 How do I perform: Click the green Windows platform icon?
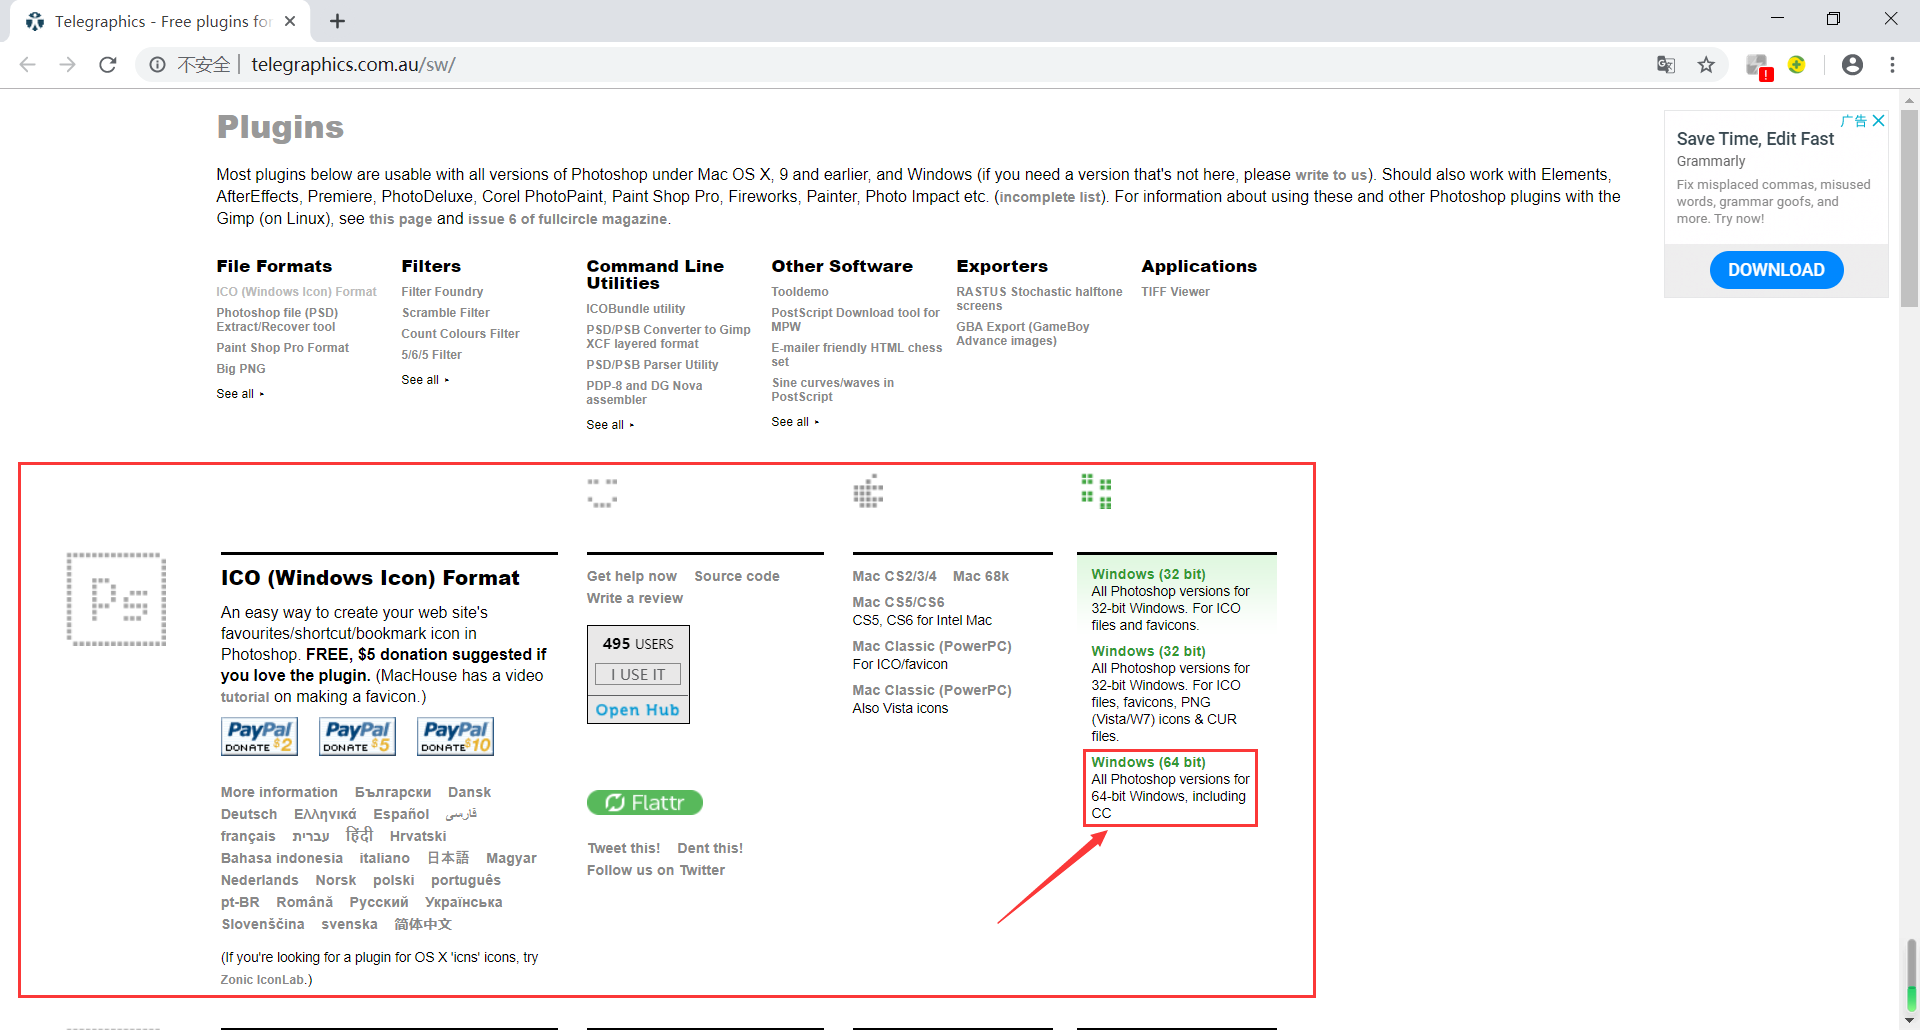point(1097,491)
